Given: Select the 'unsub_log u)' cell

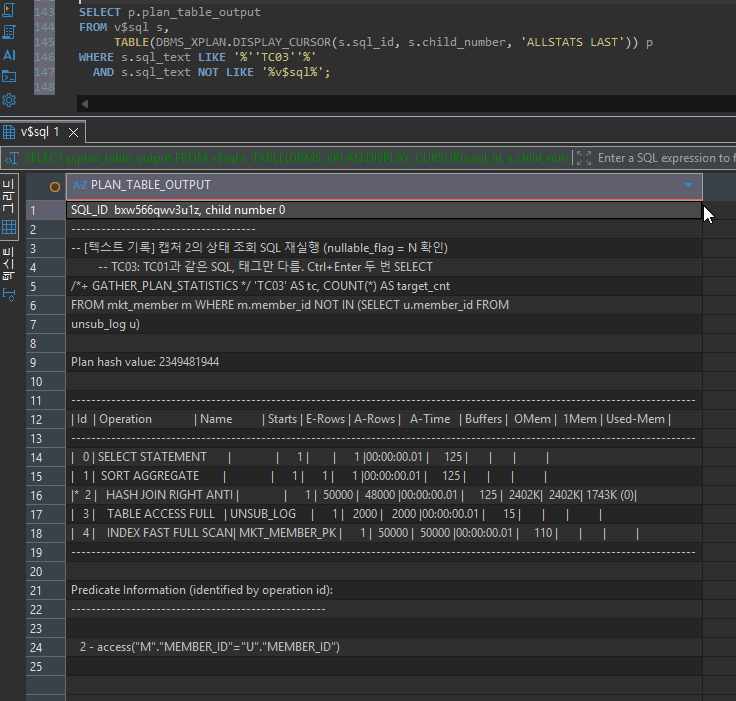Looking at the screenshot, I should coord(384,324).
